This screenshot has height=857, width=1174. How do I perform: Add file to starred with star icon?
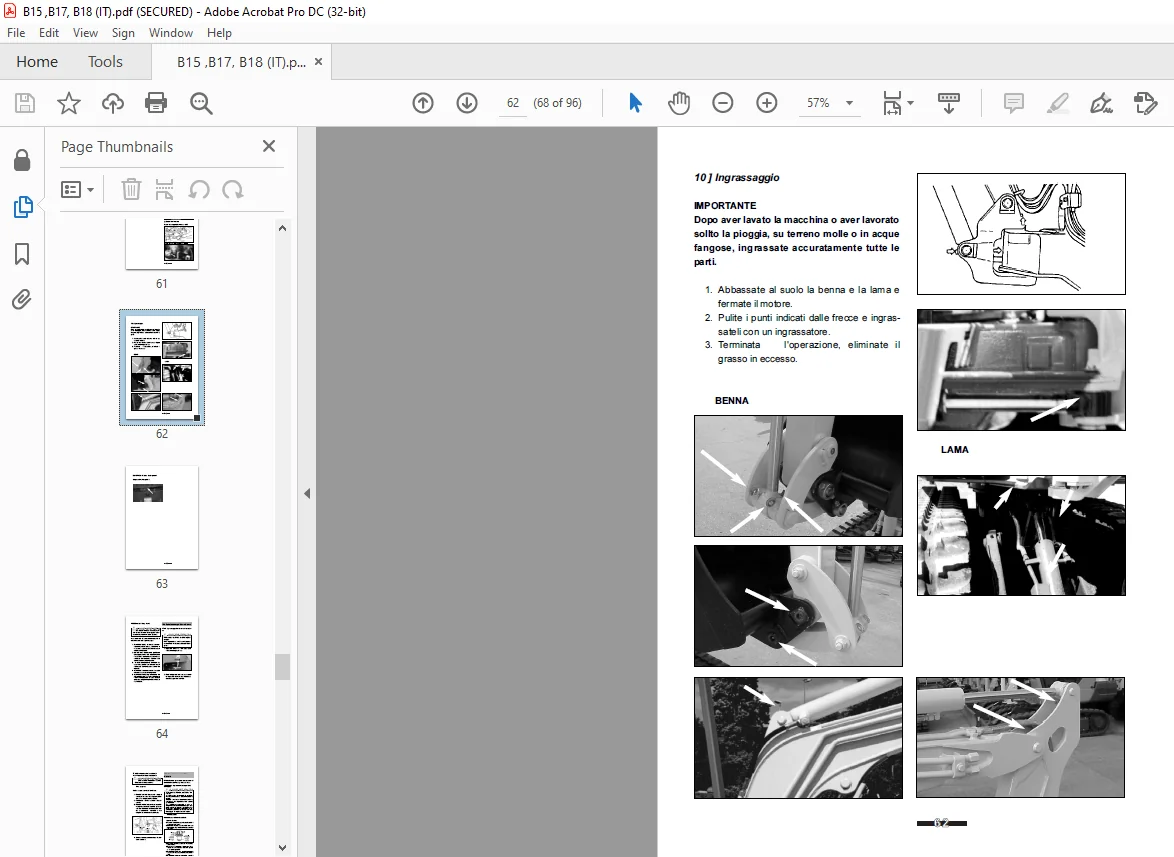69,103
